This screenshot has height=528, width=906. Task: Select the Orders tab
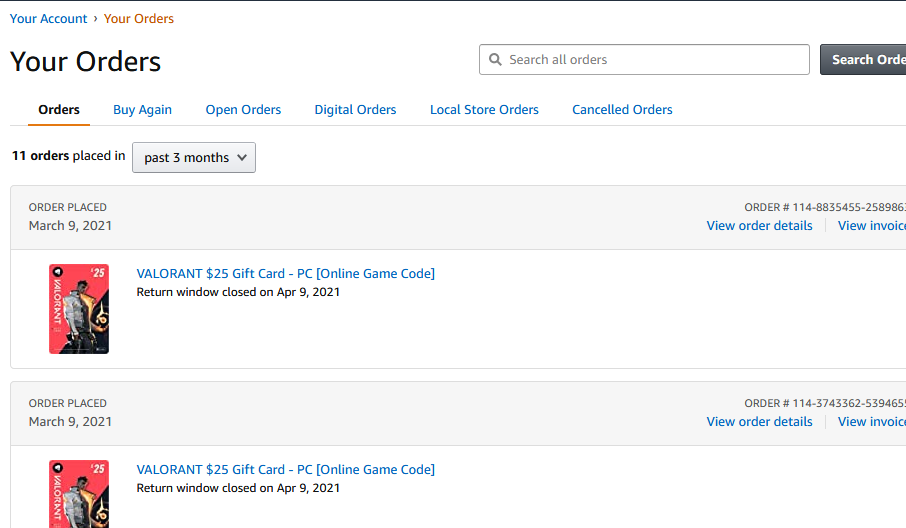click(59, 110)
